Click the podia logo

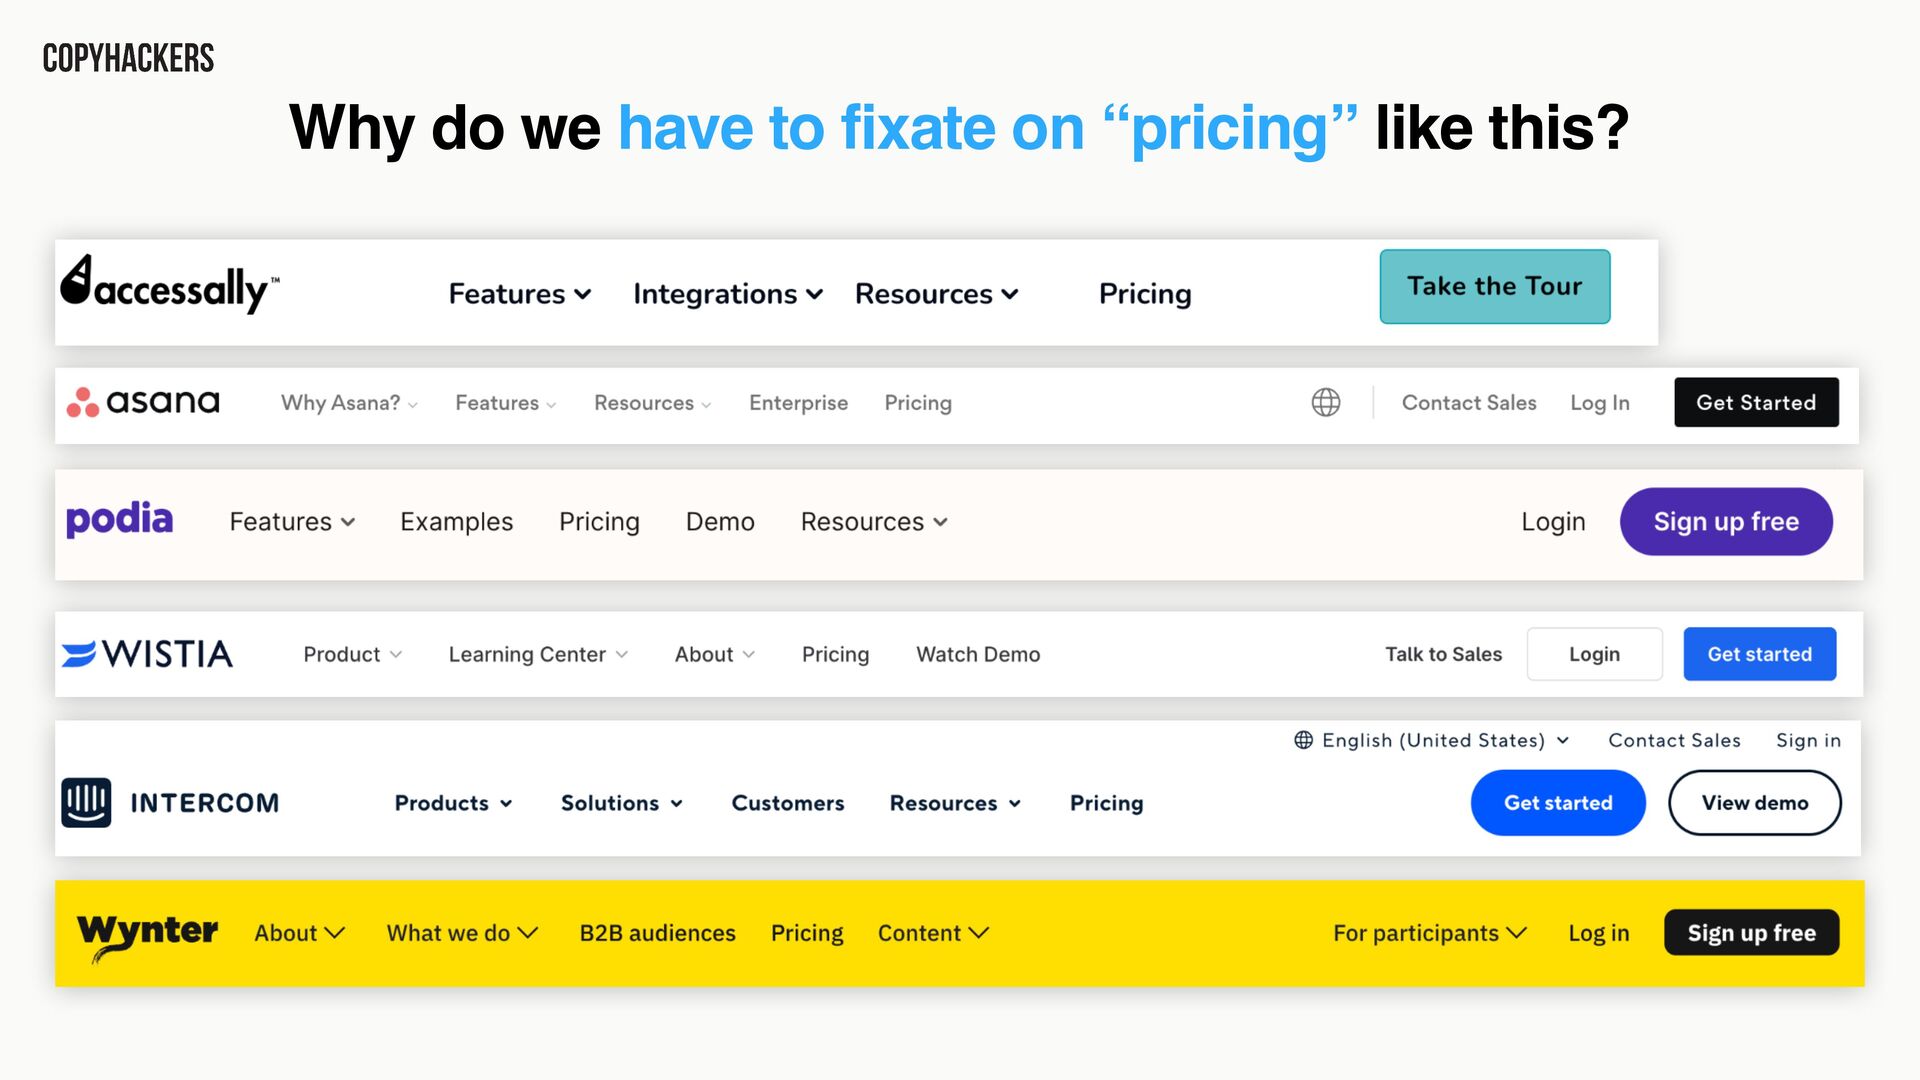[x=119, y=520]
